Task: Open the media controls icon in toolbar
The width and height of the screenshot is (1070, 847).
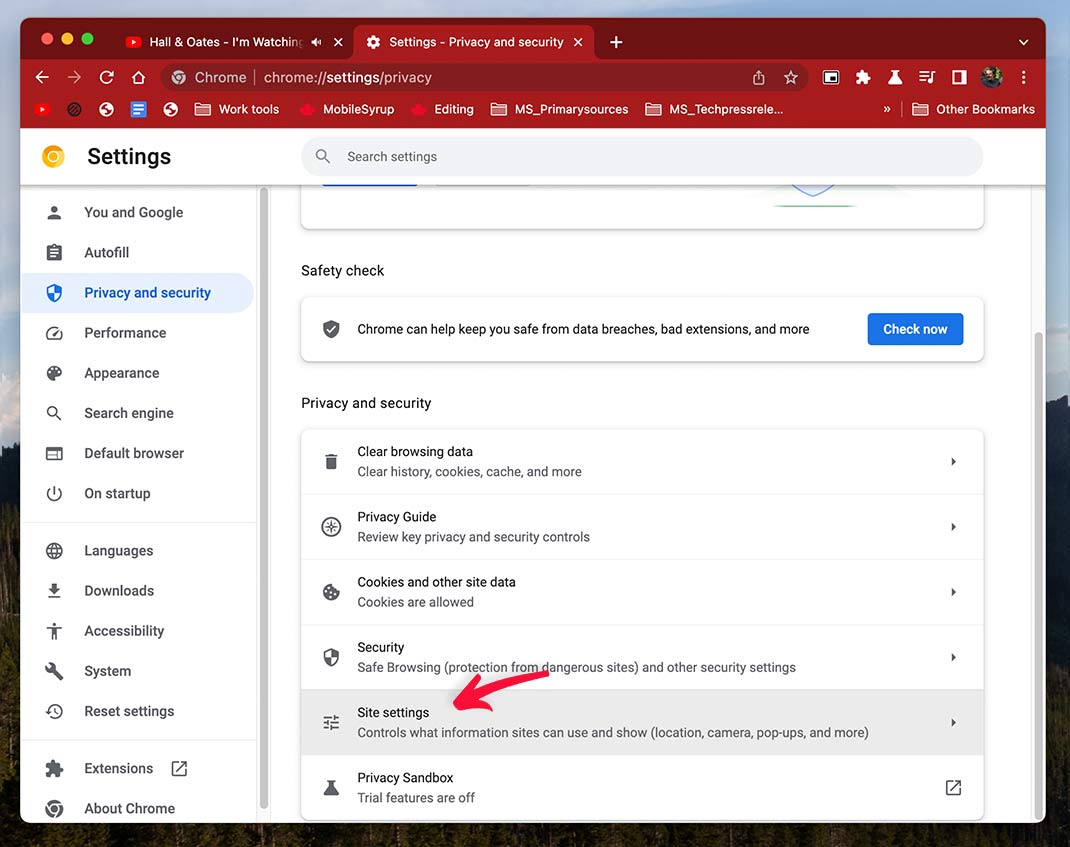Action: [927, 77]
